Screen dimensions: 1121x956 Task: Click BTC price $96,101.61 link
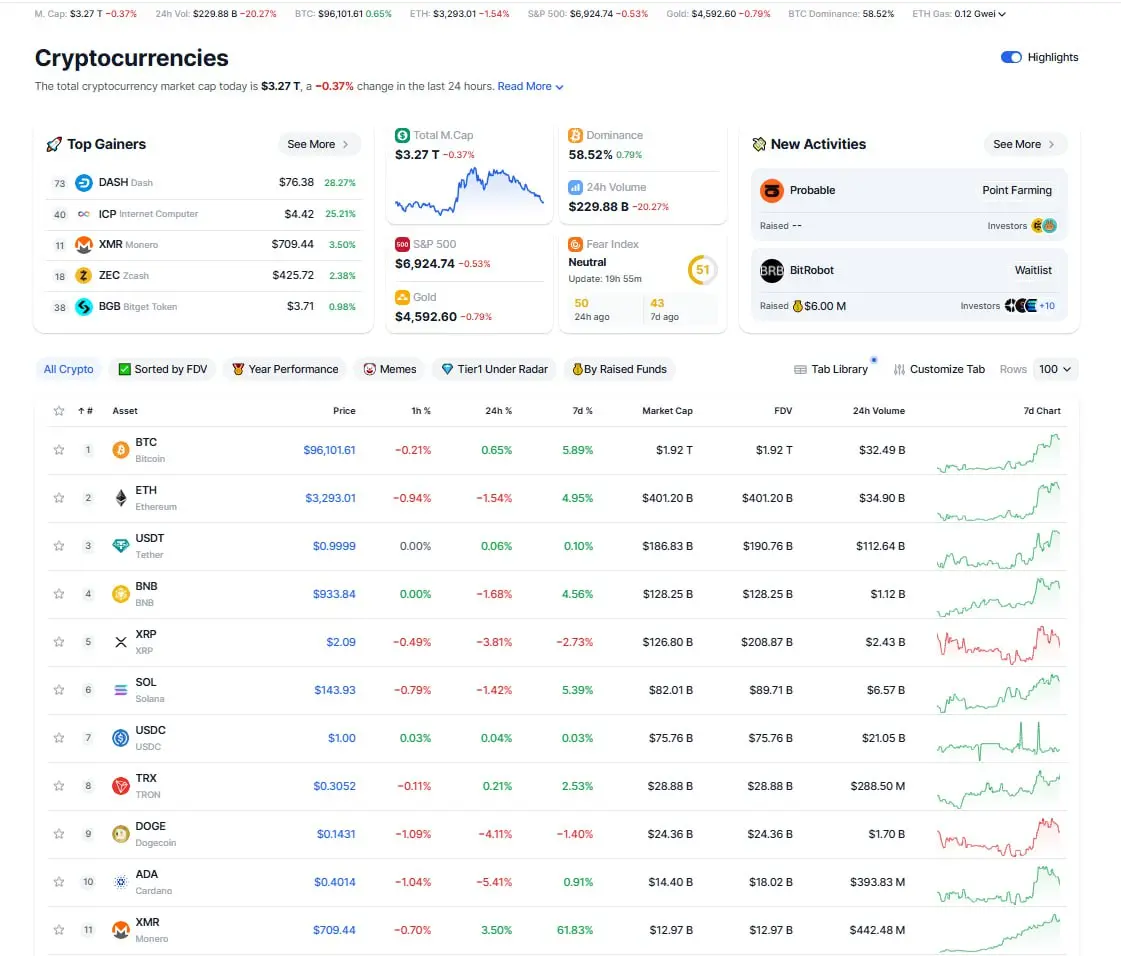(x=329, y=450)
